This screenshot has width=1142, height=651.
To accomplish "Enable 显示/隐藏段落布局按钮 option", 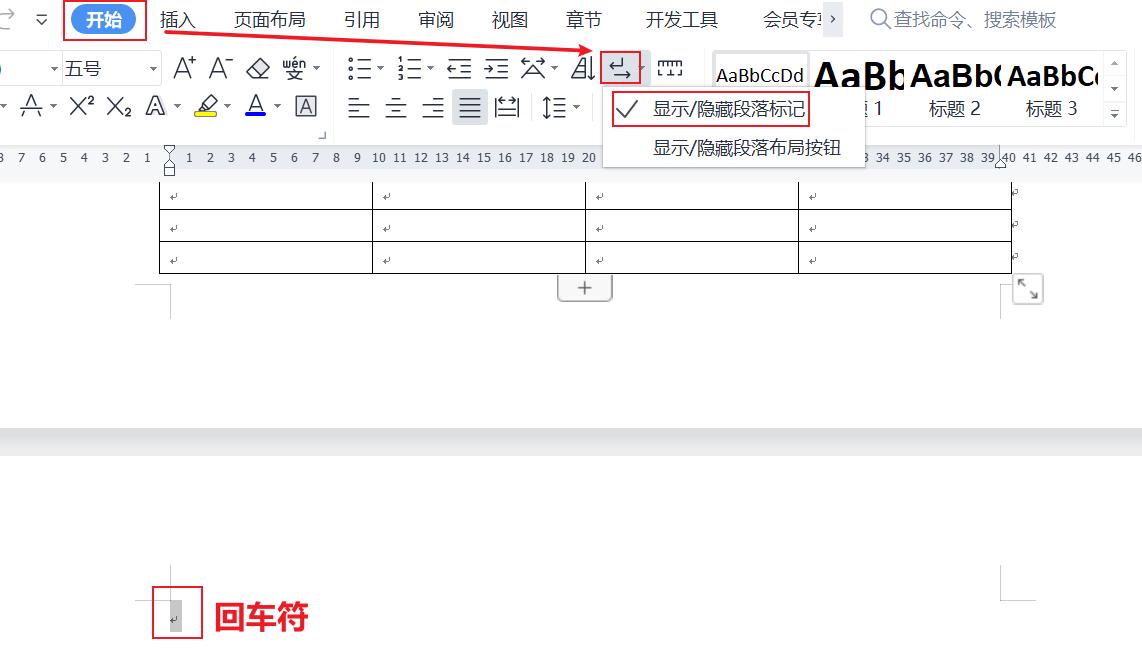I will point(745,148).
